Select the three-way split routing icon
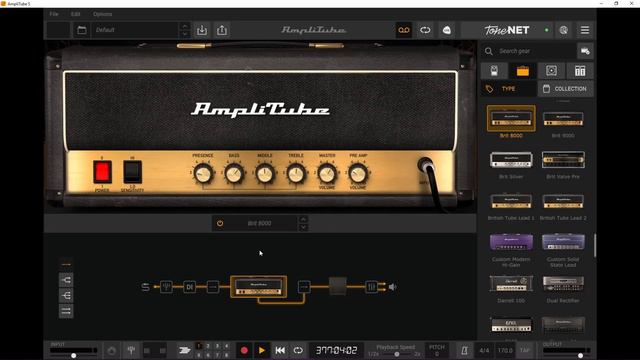Screen dimensions: 640x360 coord(66,296)
